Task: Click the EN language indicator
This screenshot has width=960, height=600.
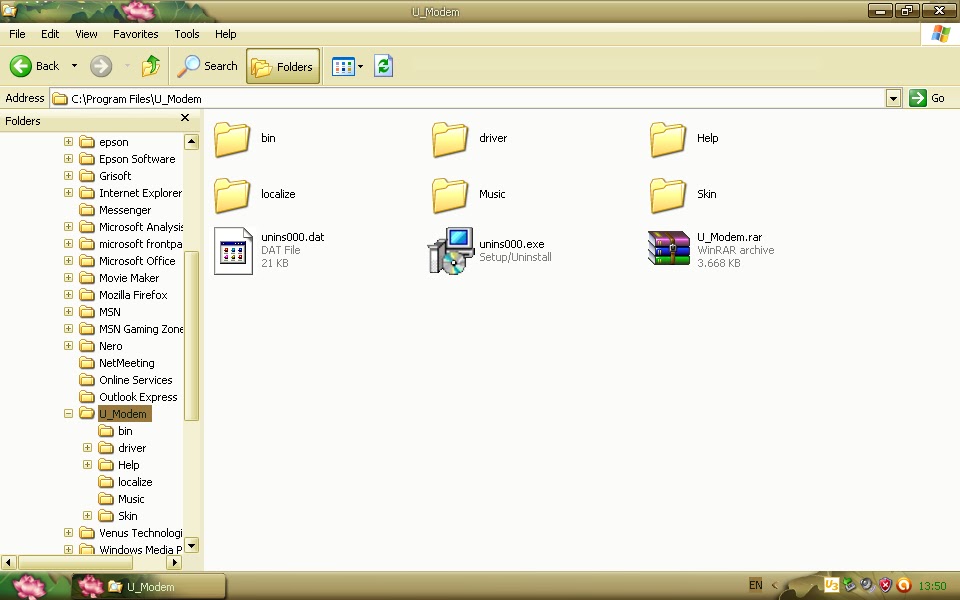Action: coord(756,585)
